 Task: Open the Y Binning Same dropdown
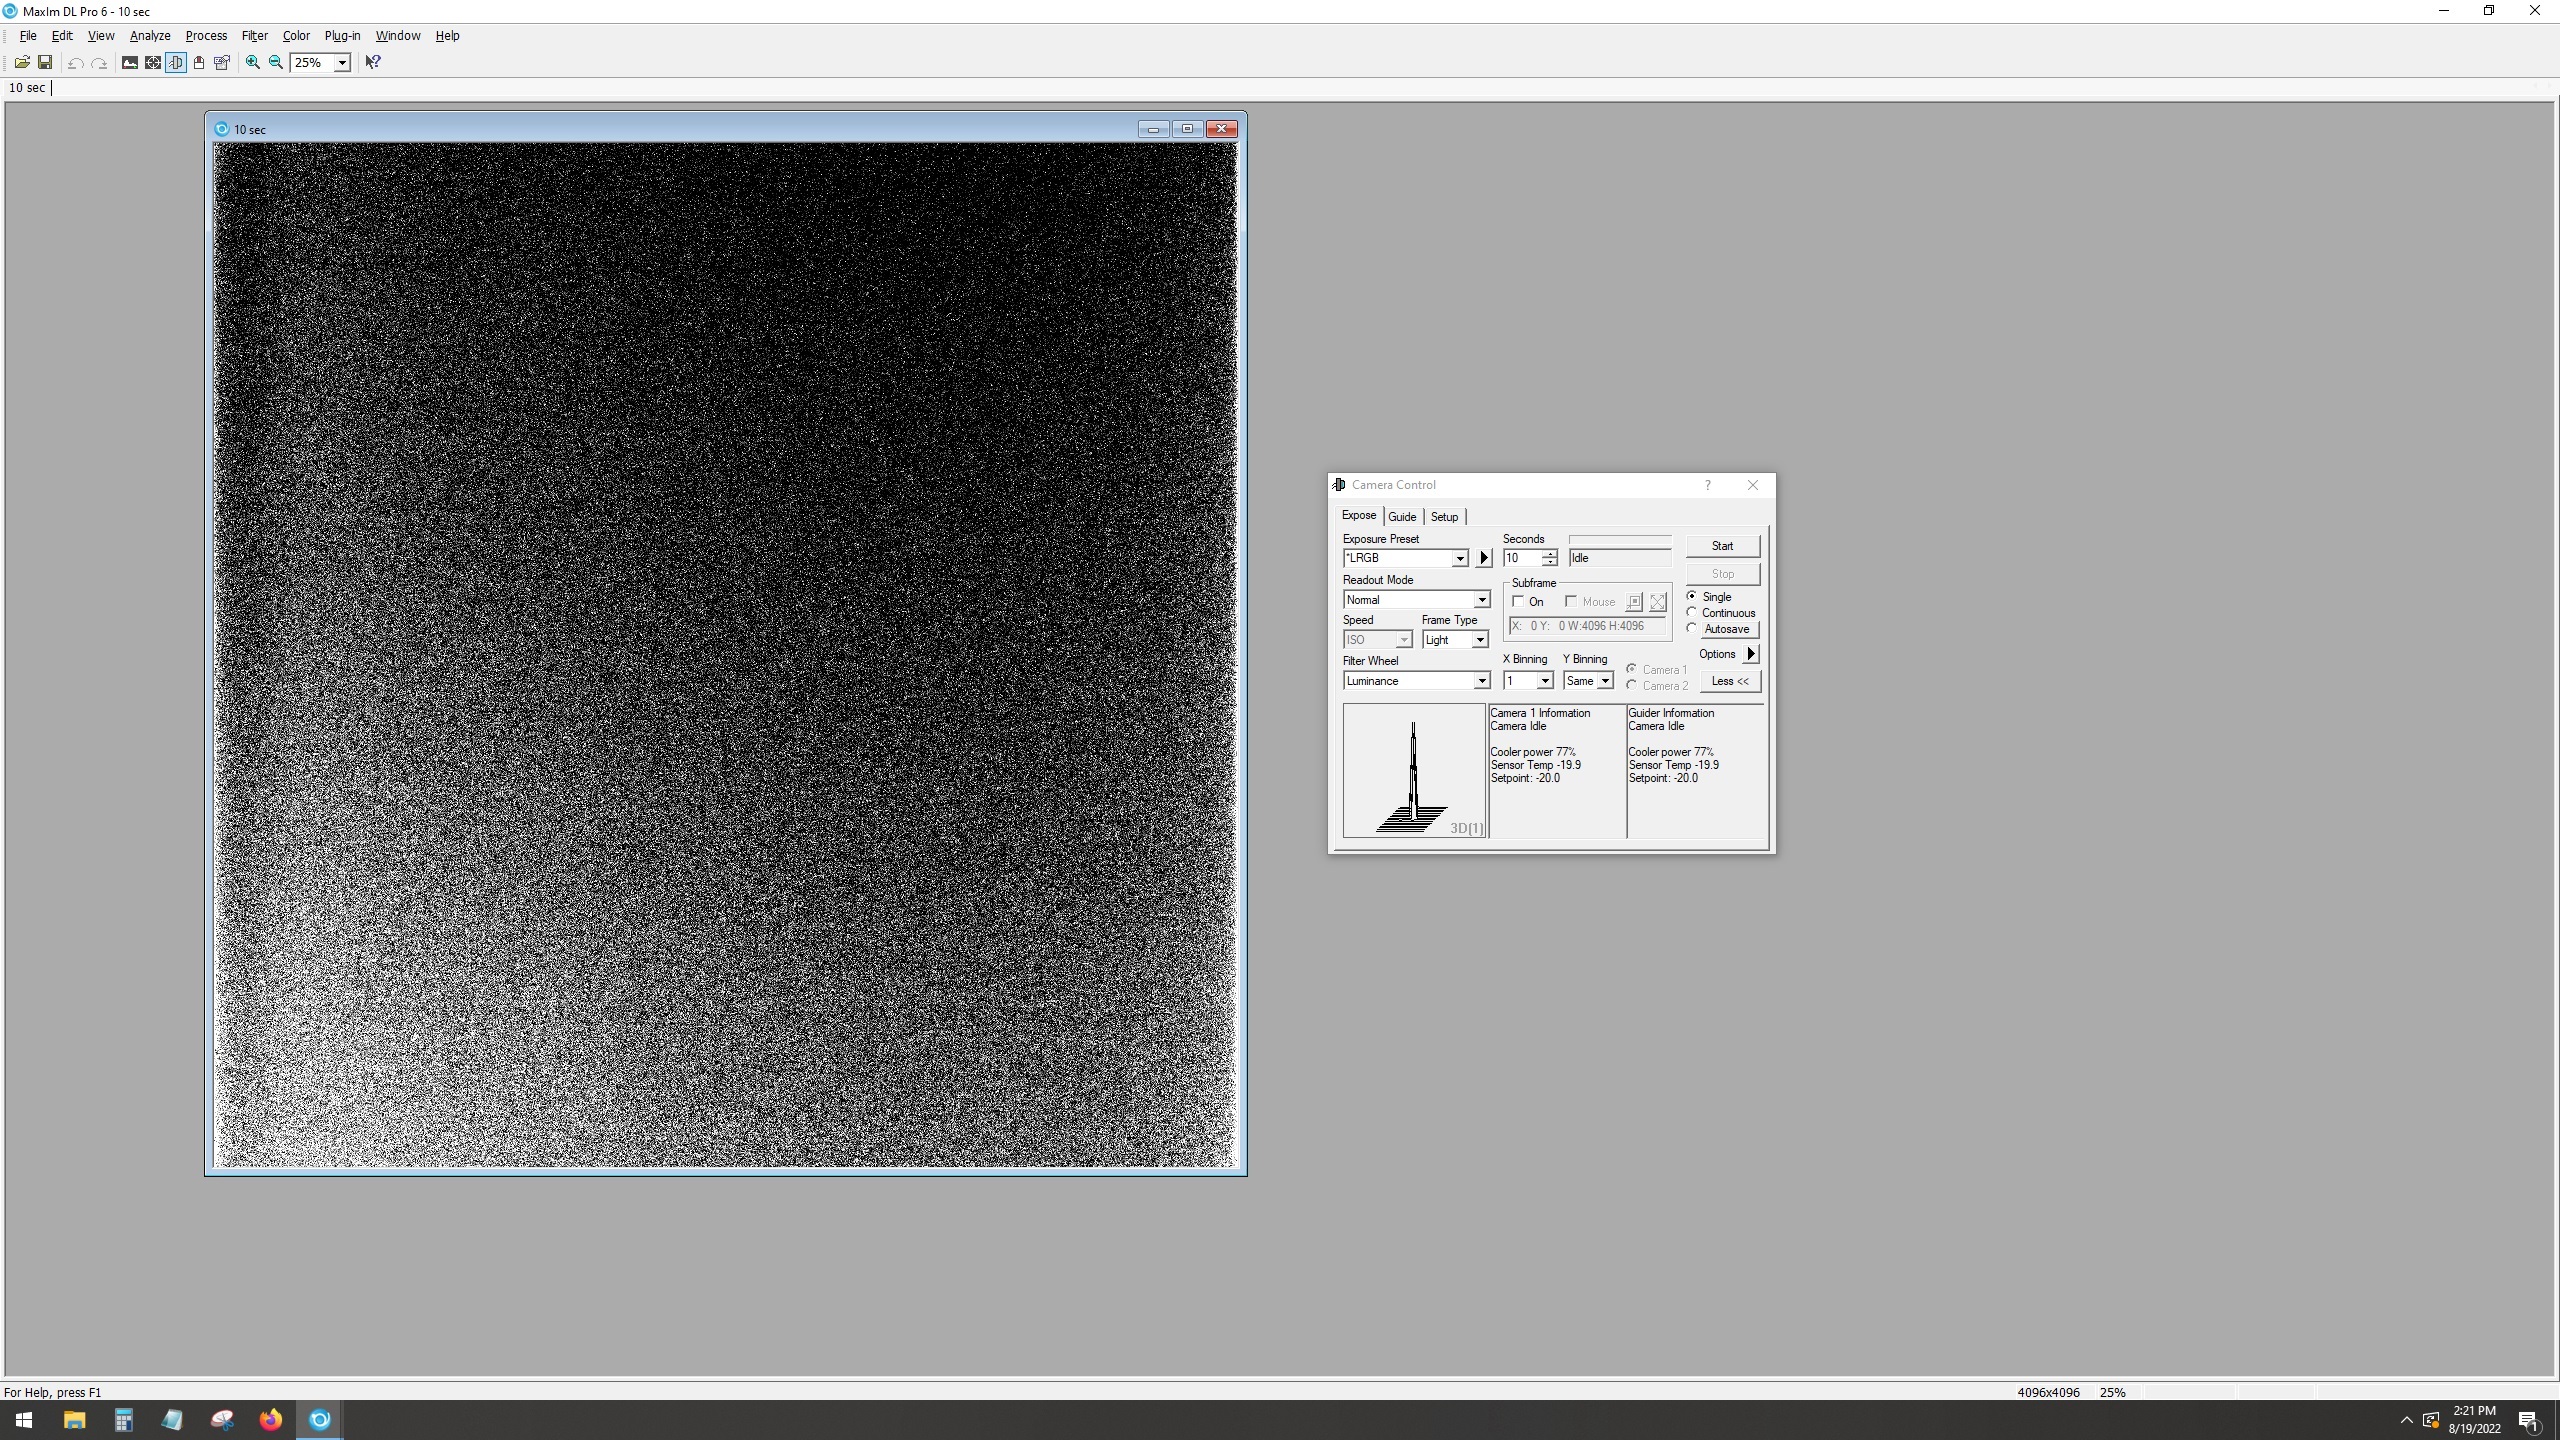tap(1604, 681)
